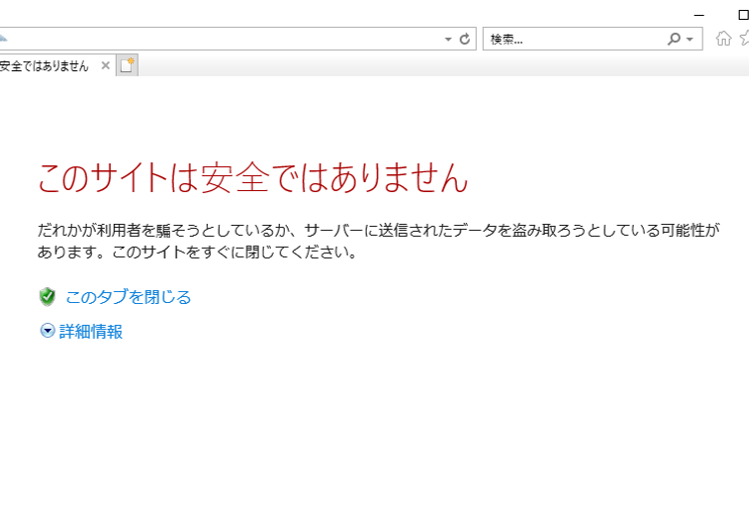
Task: Minimize the browser window
Action: [x=699, y=15]
